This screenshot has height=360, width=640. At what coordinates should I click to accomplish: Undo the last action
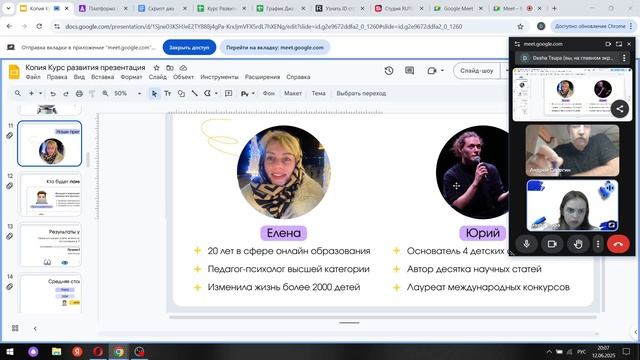pyautogui.click(x=53, y=93)
